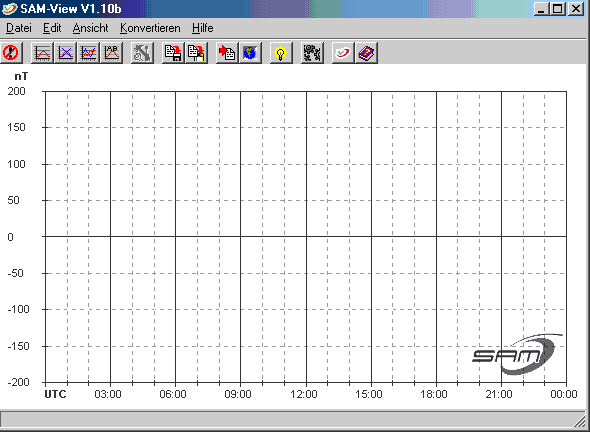590x432 pixels.
Task: Click the SAM logo toolbar icon
Action: [x=343, y=53]
